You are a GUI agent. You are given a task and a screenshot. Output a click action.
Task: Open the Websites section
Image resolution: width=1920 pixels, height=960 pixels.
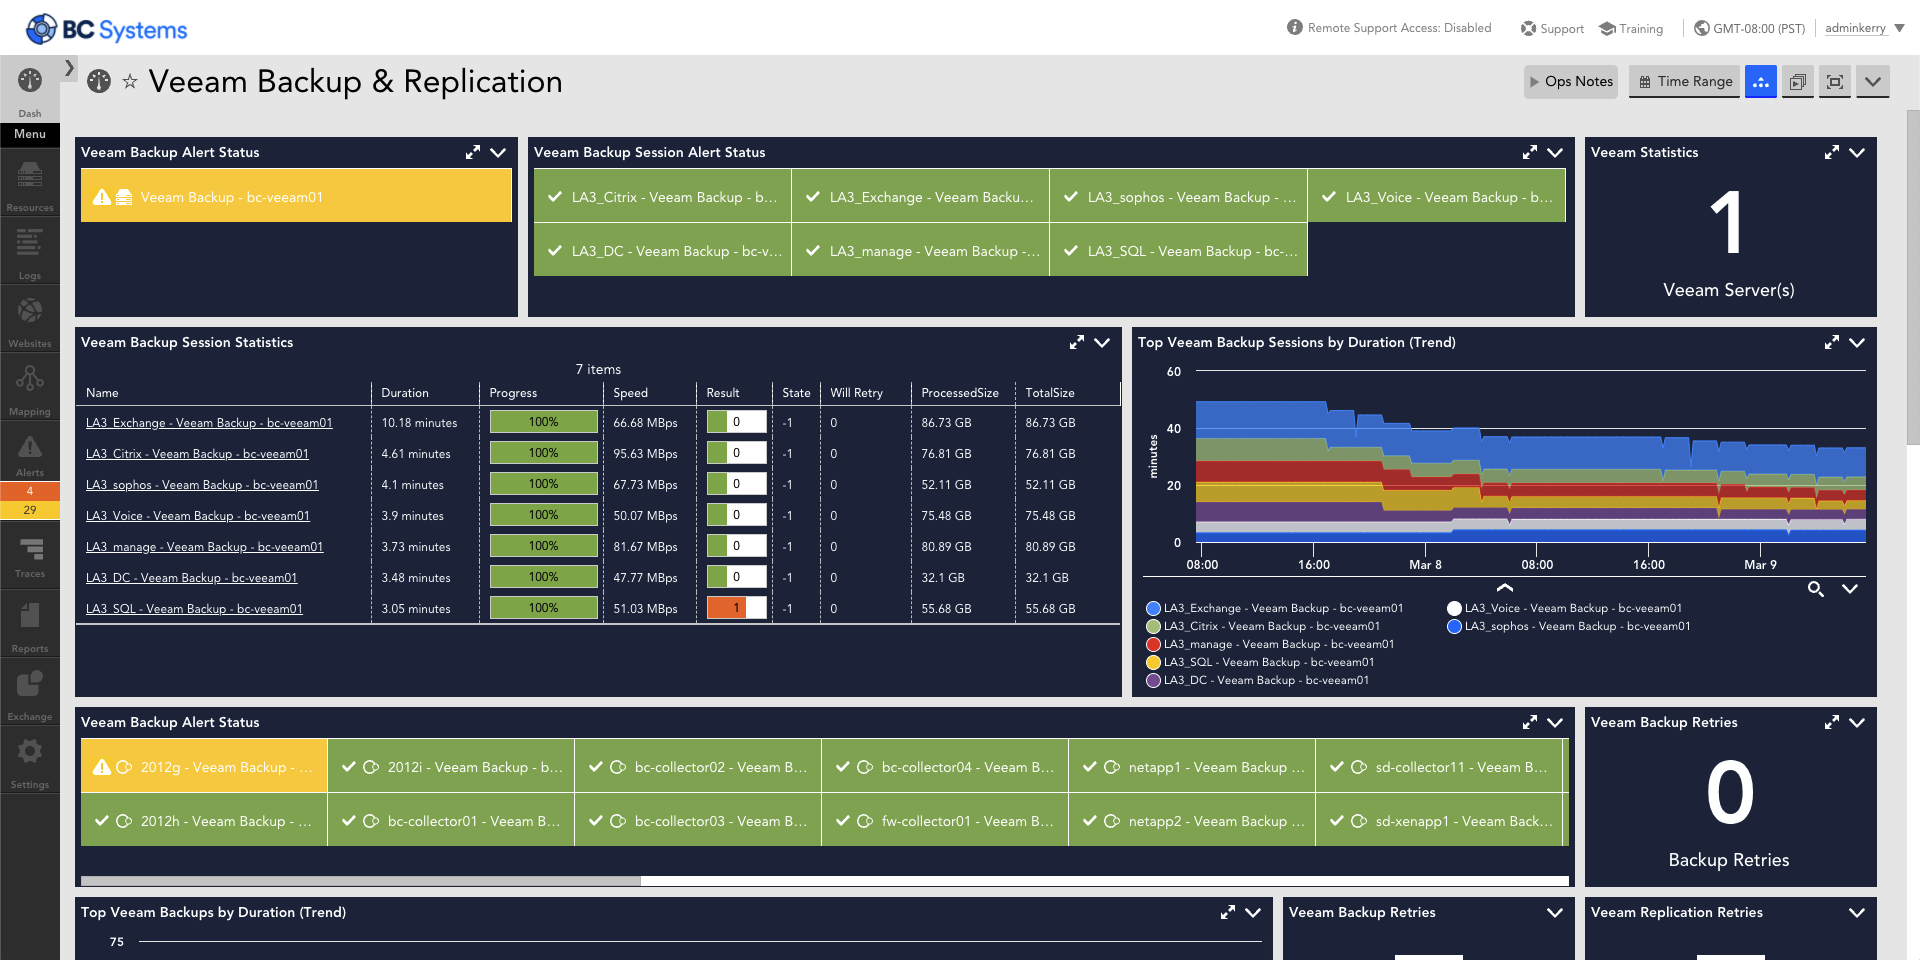29,318
